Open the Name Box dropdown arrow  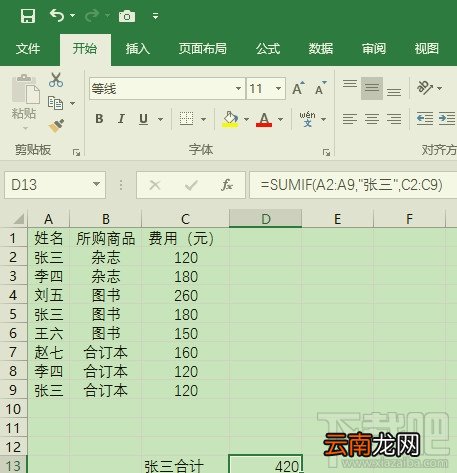(x=96, y=184)
